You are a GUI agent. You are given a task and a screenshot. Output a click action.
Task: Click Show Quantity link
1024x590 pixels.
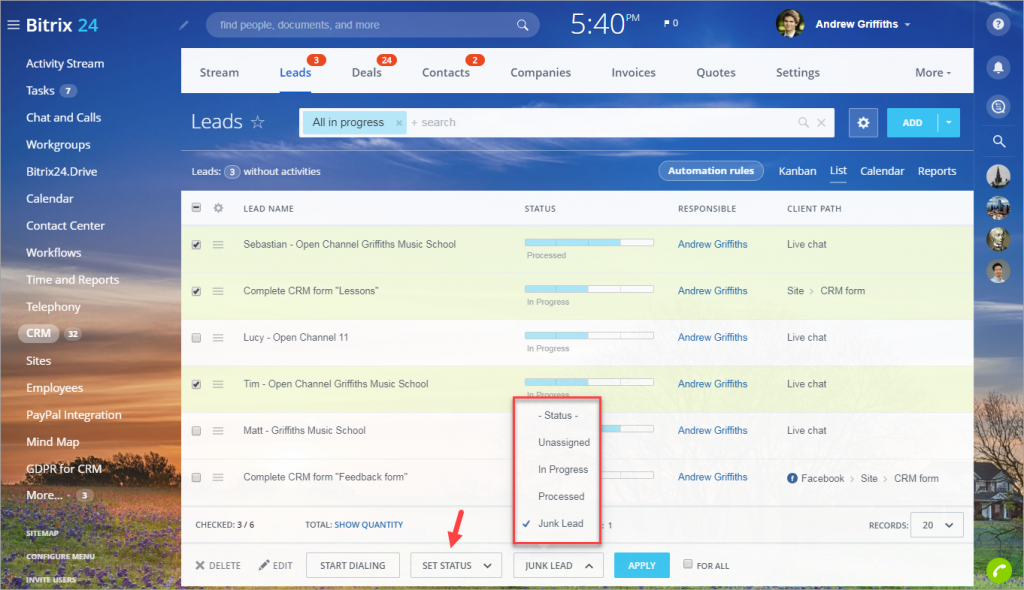coord(368,525)
